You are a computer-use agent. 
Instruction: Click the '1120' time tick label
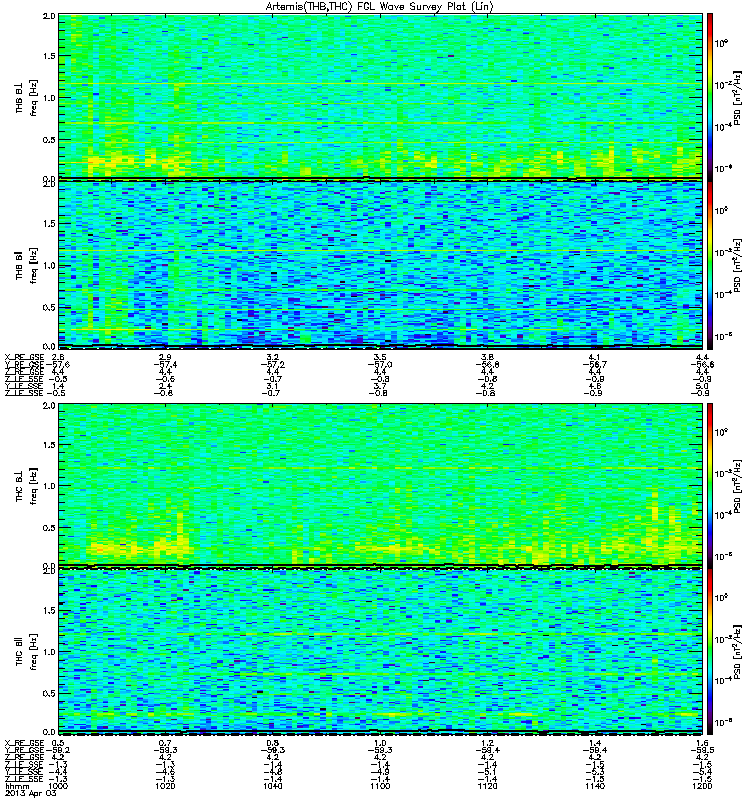tap(487, 786)
